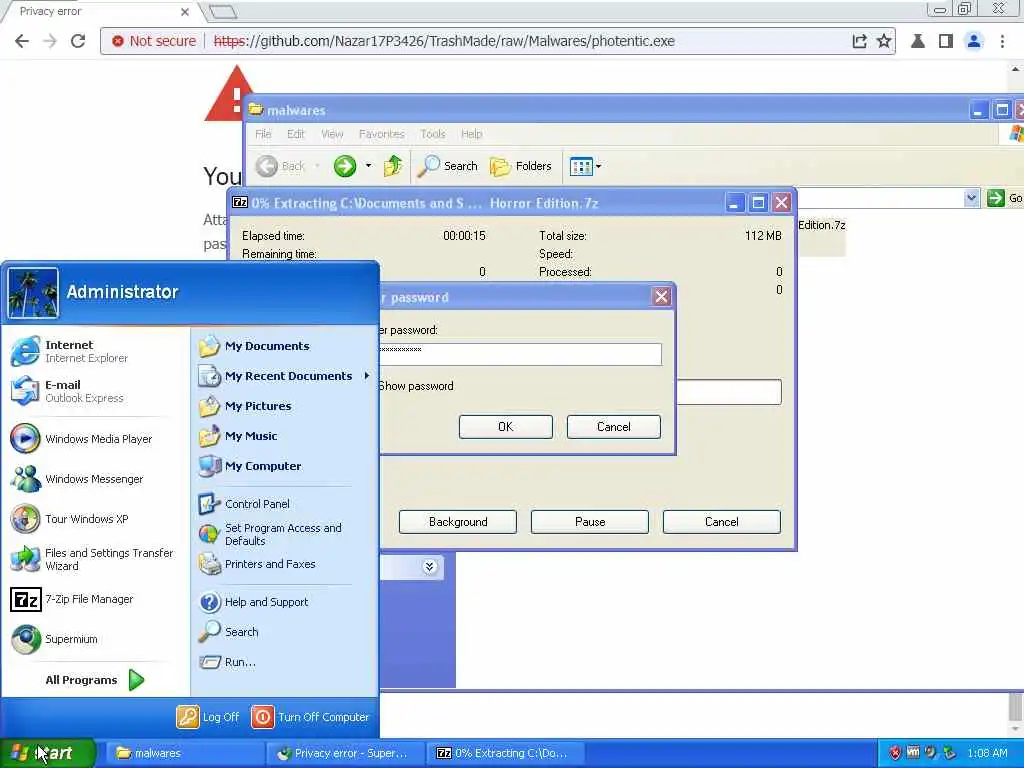Toggle Folders pane in Explorer
This screenshot has width=1024, height=768.
[x=521, y=166]
